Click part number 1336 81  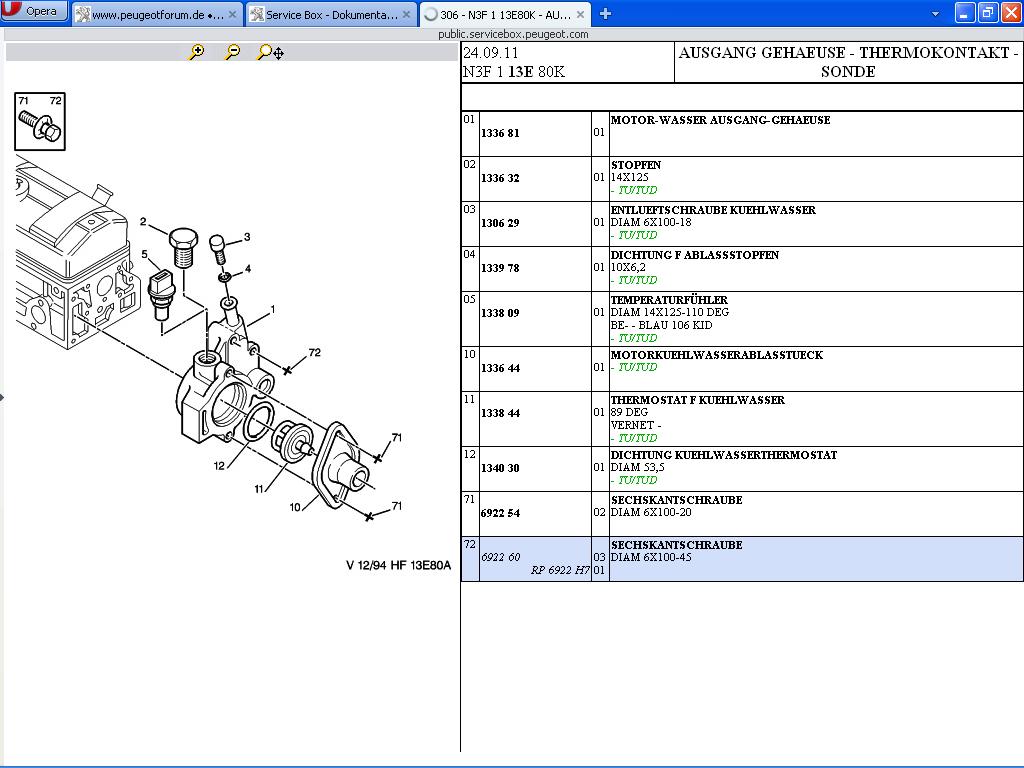[500, 133]
